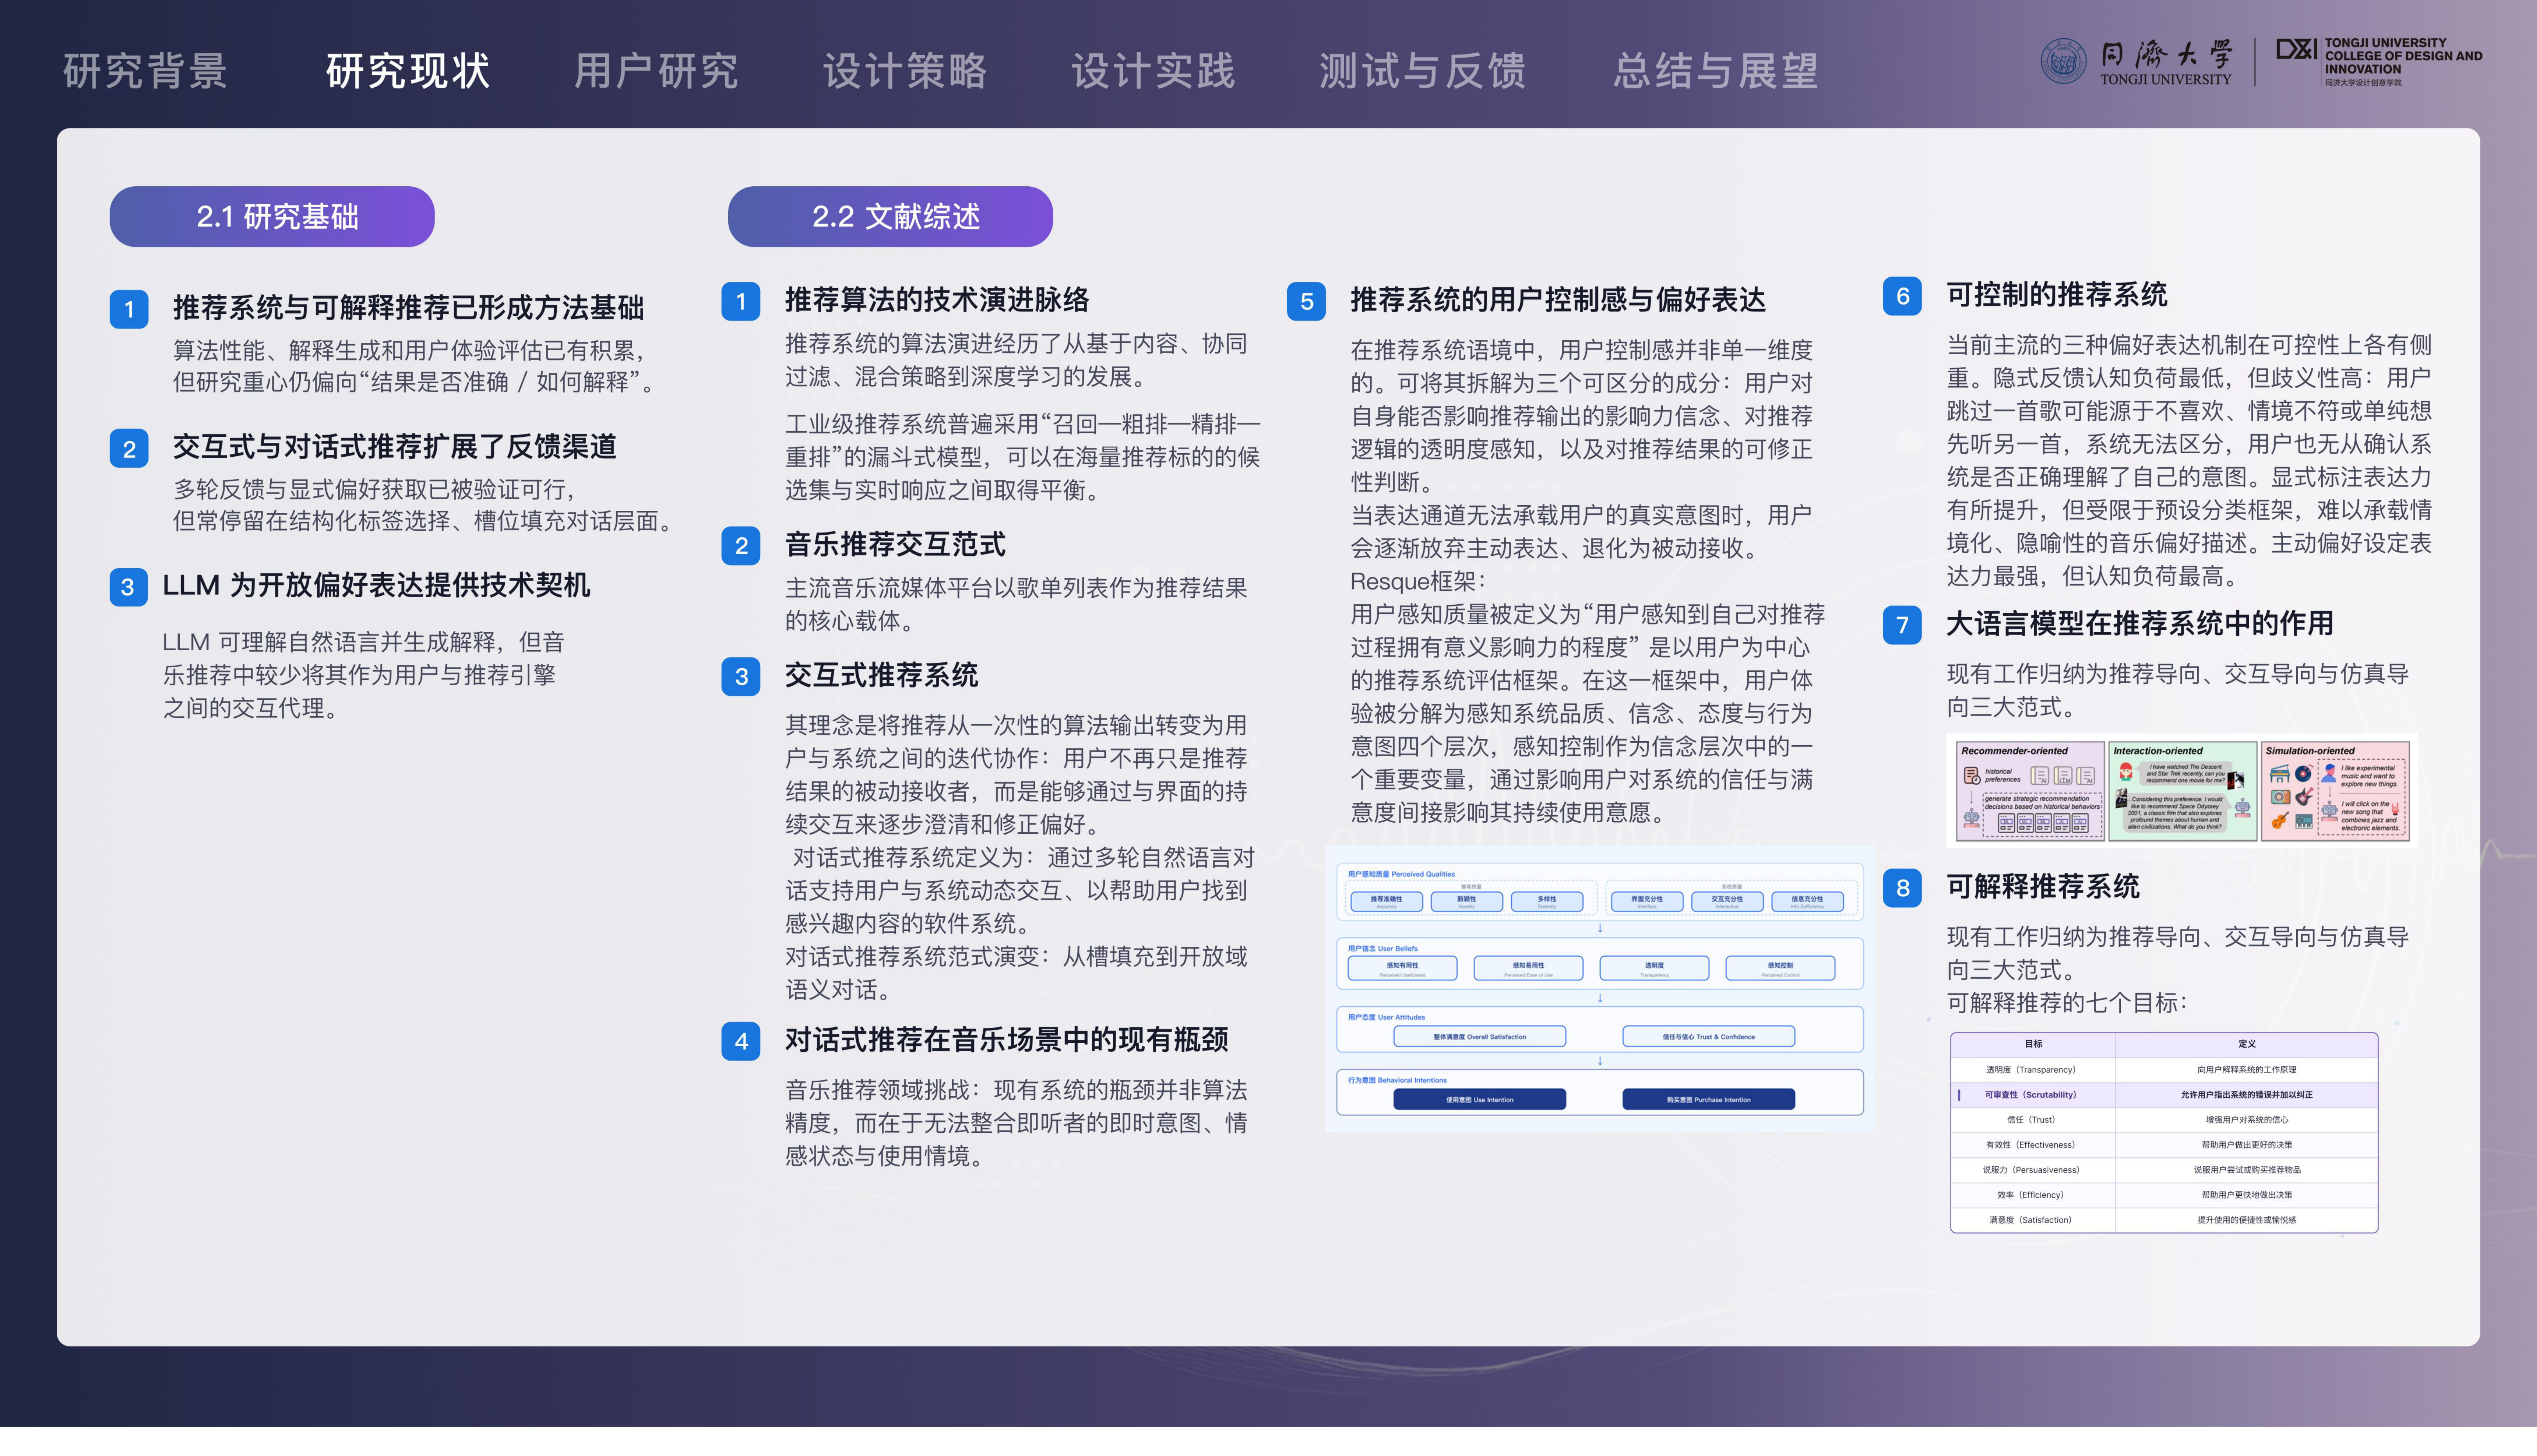
Task: Click heading 交互式与对话式推荐扩展了反馈渠道
Action: coord(394,447)
